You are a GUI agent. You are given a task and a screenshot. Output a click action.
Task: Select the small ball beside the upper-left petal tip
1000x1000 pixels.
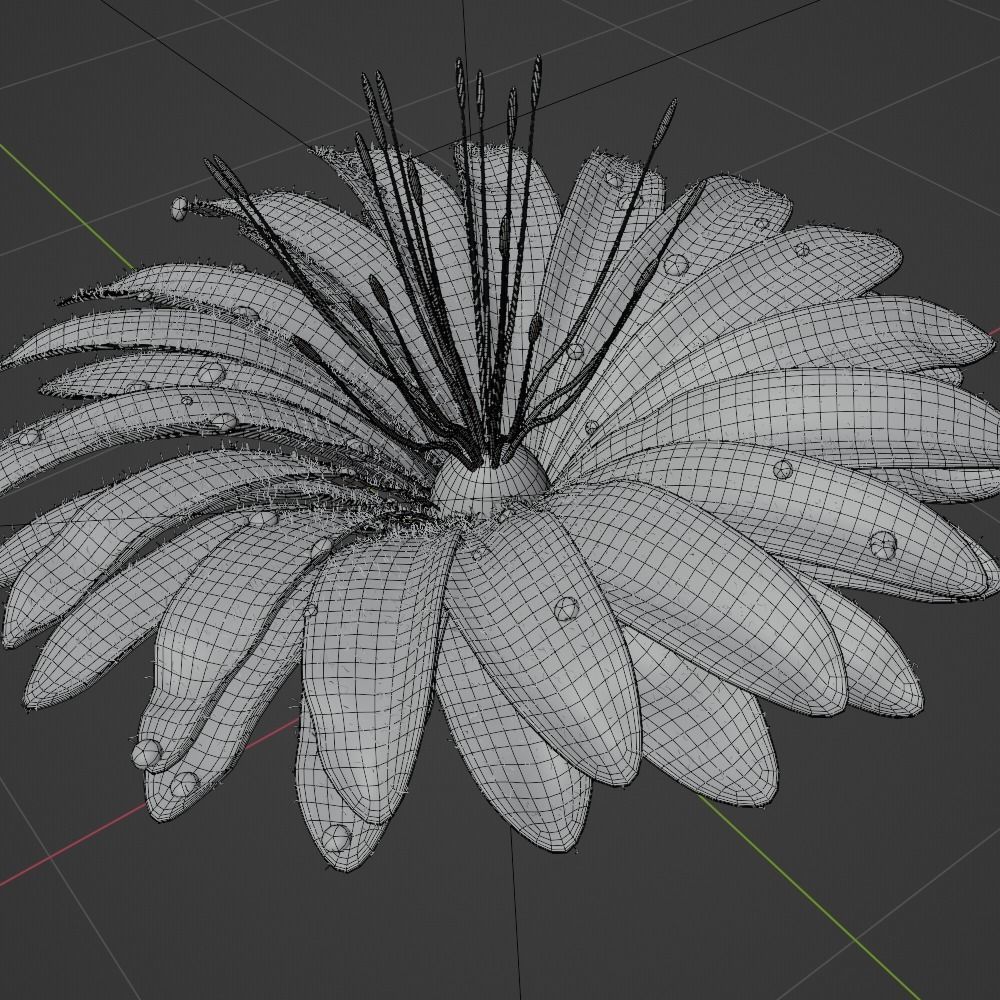pos(179,208)
